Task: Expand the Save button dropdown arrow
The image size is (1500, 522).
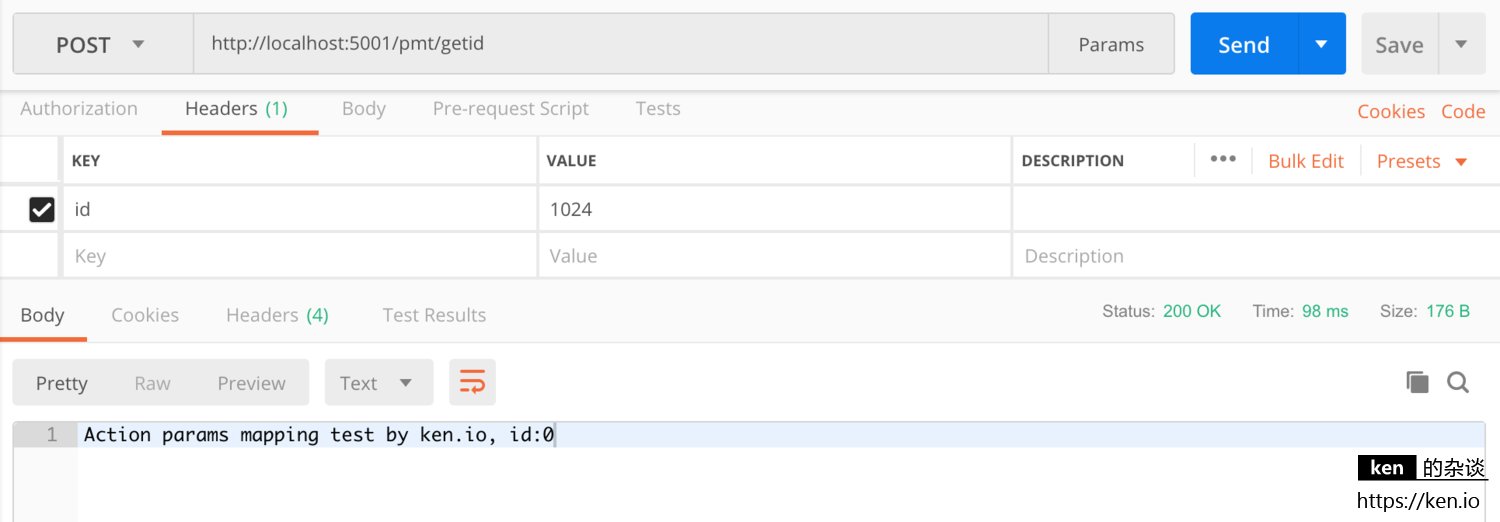Action: (x=1461, y=44)
